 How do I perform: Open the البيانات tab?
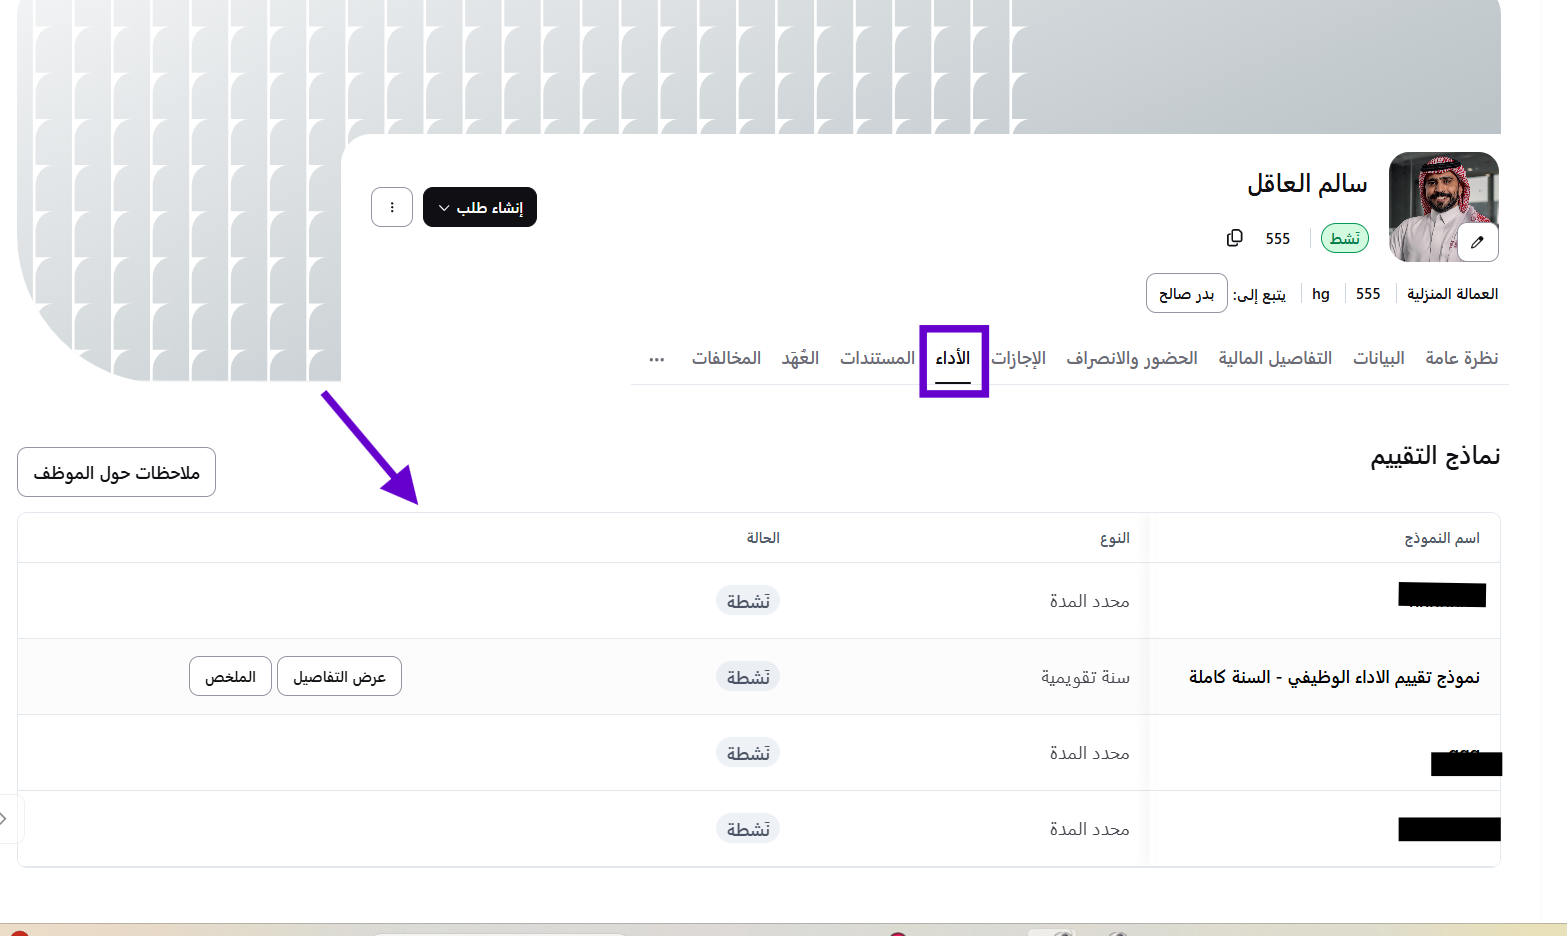[1378, 358]
